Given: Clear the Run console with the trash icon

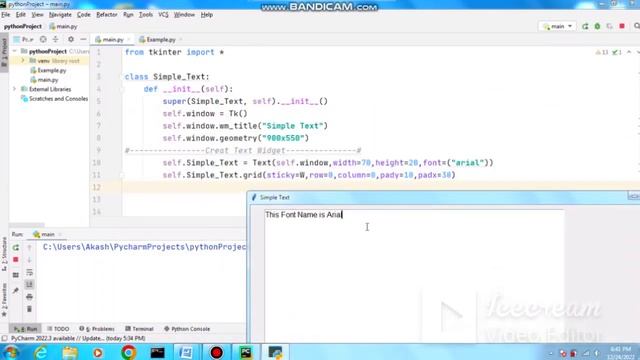Looking at the screenshot, I should coord(29,309).
